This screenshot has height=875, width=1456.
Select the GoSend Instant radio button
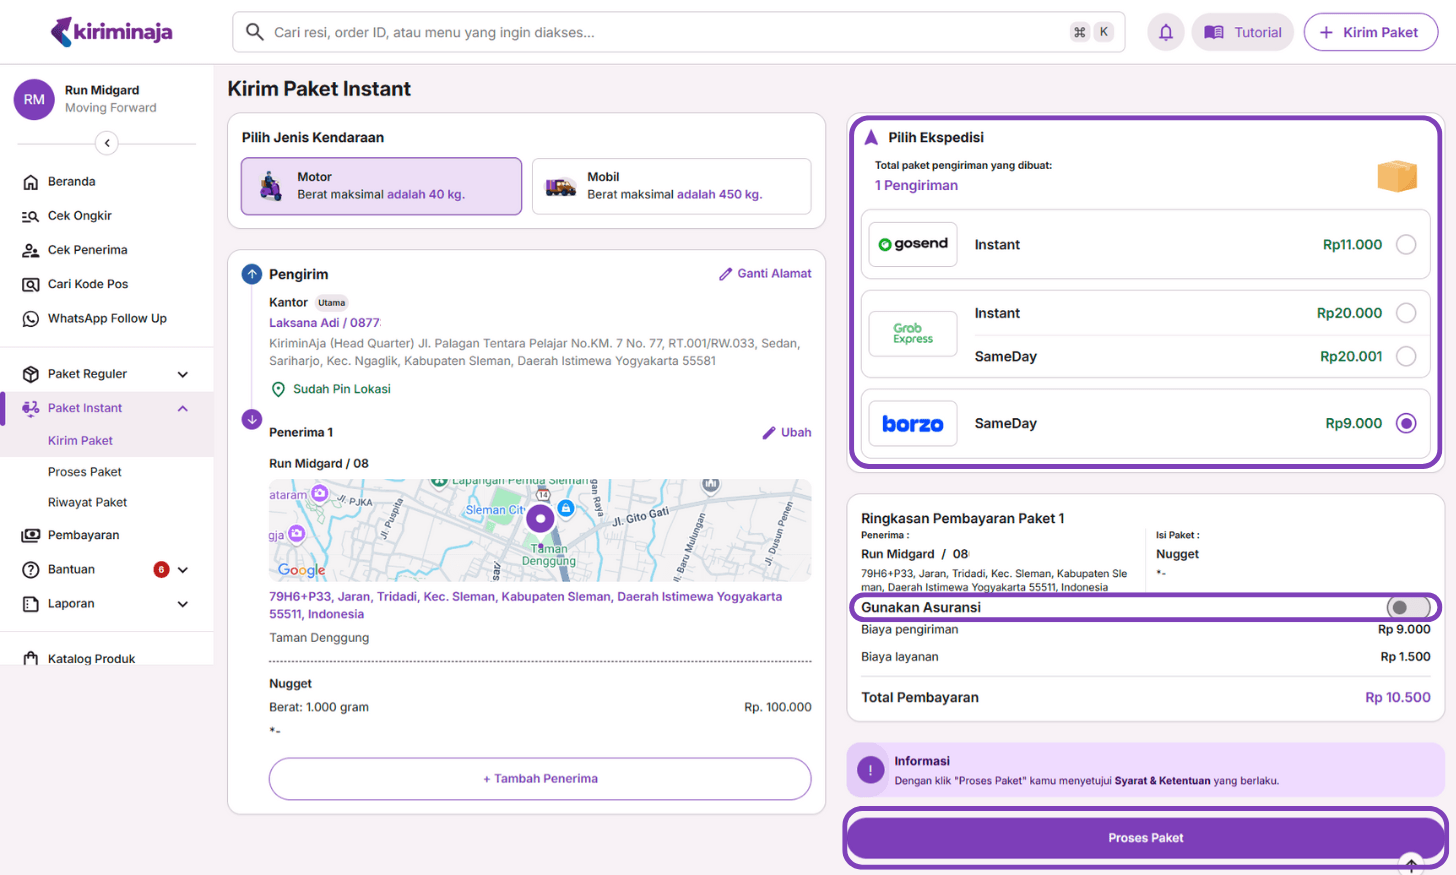point(1405,245)
